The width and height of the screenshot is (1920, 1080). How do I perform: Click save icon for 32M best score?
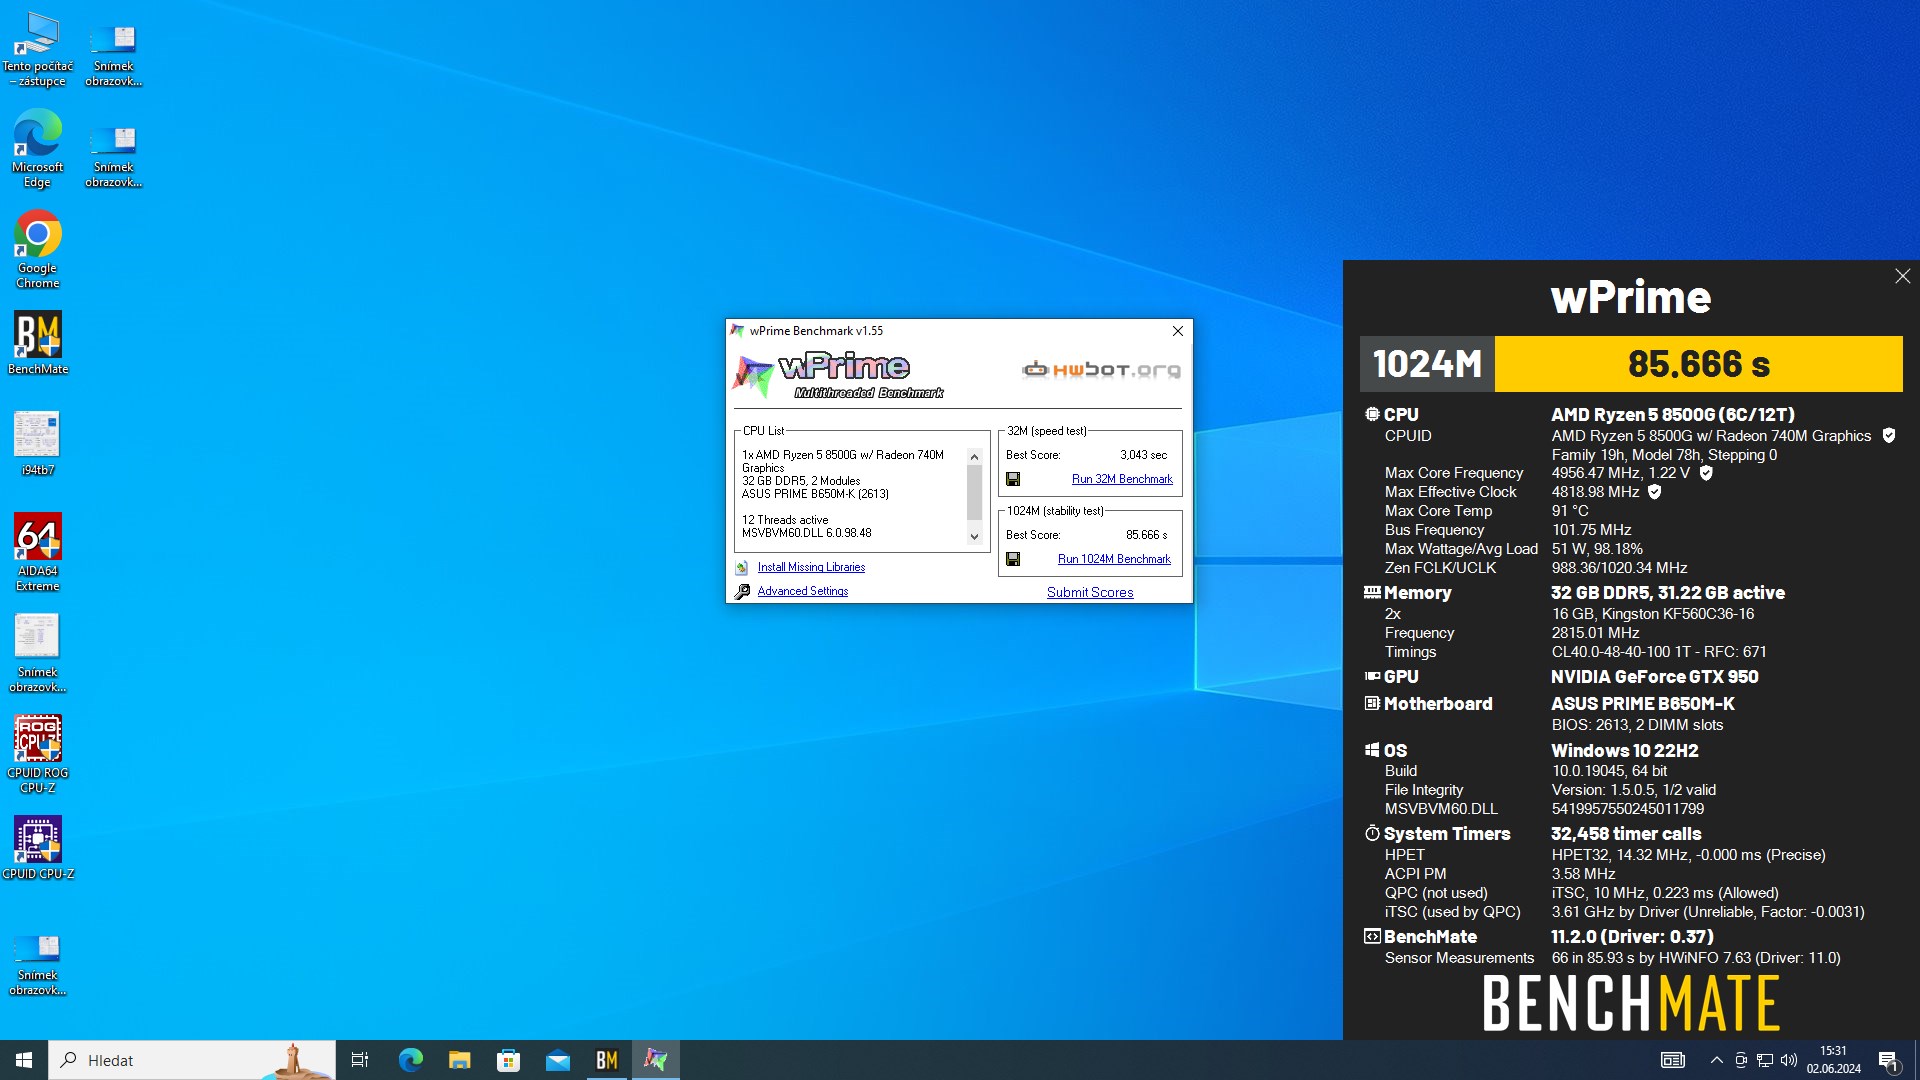click(1013, 479)
